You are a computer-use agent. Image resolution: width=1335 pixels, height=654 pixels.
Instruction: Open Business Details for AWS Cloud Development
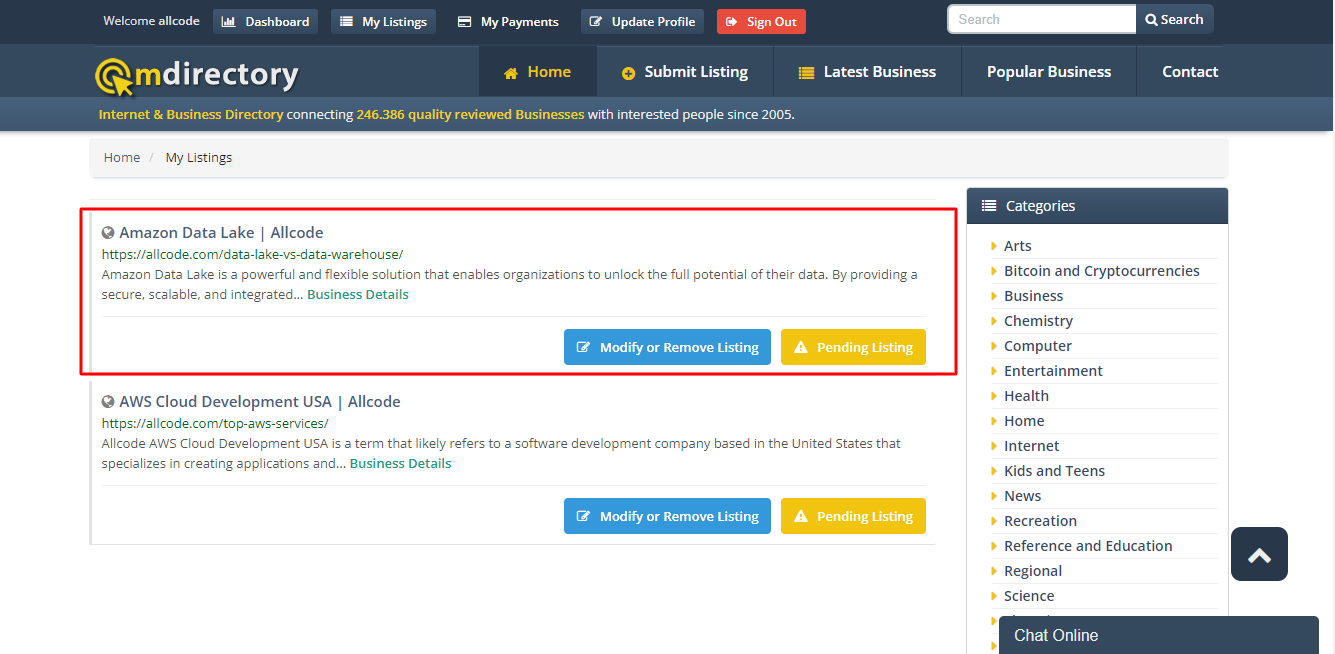pos(401,463)
